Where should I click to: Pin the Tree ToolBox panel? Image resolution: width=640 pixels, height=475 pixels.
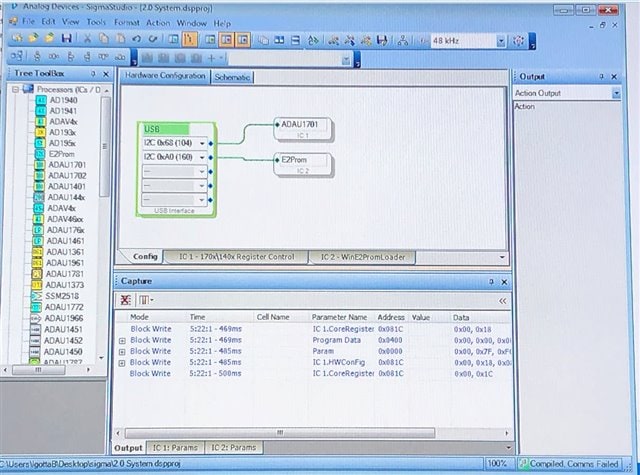93,74
